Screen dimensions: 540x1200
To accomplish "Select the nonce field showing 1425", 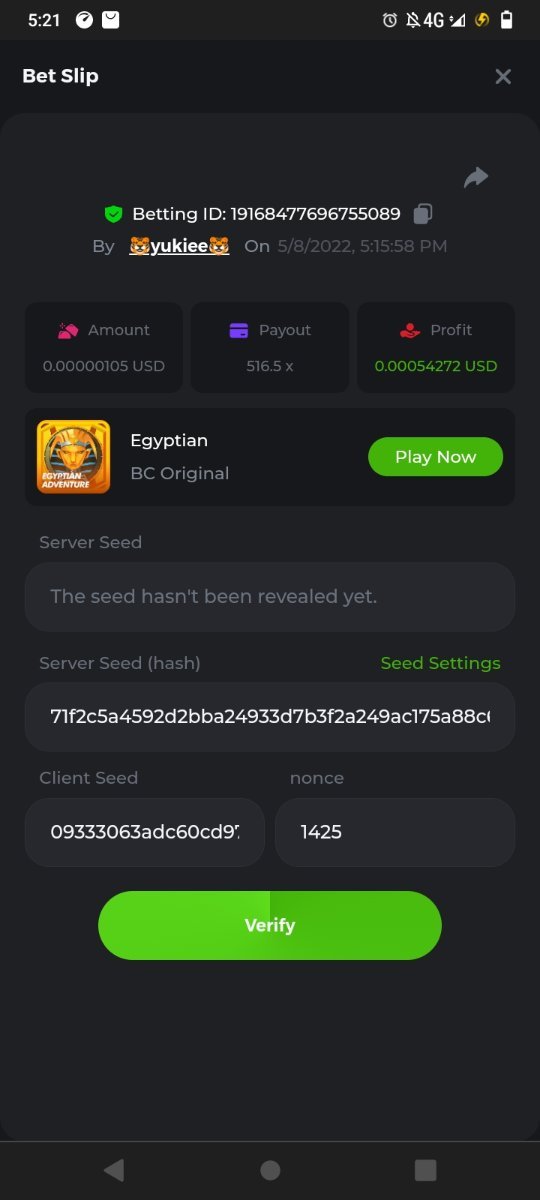I will click(x=395, y=832).
